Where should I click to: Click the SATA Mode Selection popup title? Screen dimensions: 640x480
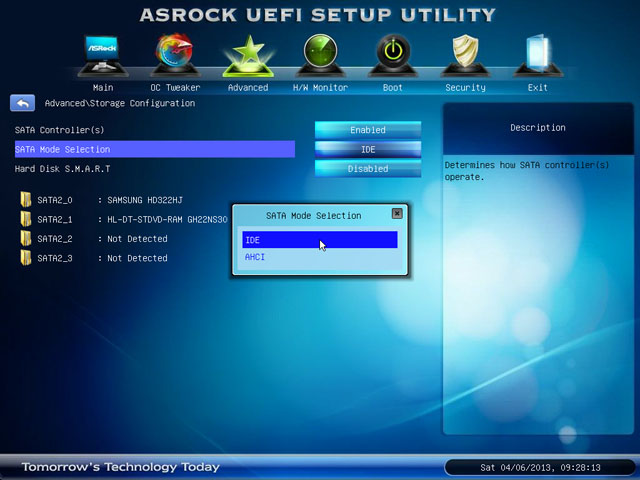coord(313,216)
